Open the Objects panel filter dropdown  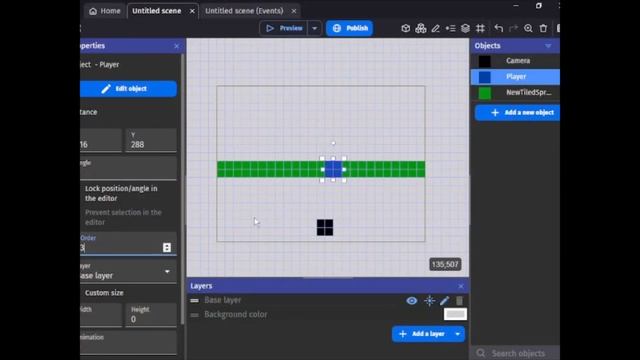click(x=548, y=46)
